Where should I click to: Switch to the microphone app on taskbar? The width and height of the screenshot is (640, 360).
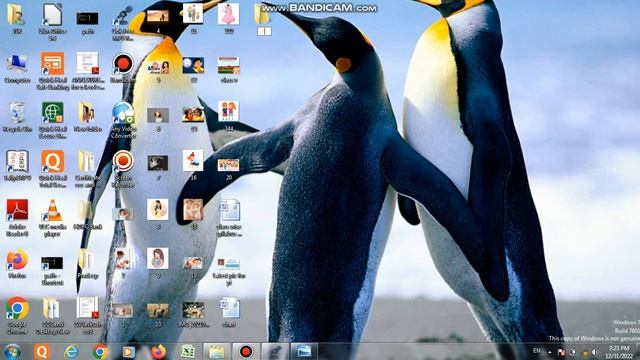click(275, 351)
